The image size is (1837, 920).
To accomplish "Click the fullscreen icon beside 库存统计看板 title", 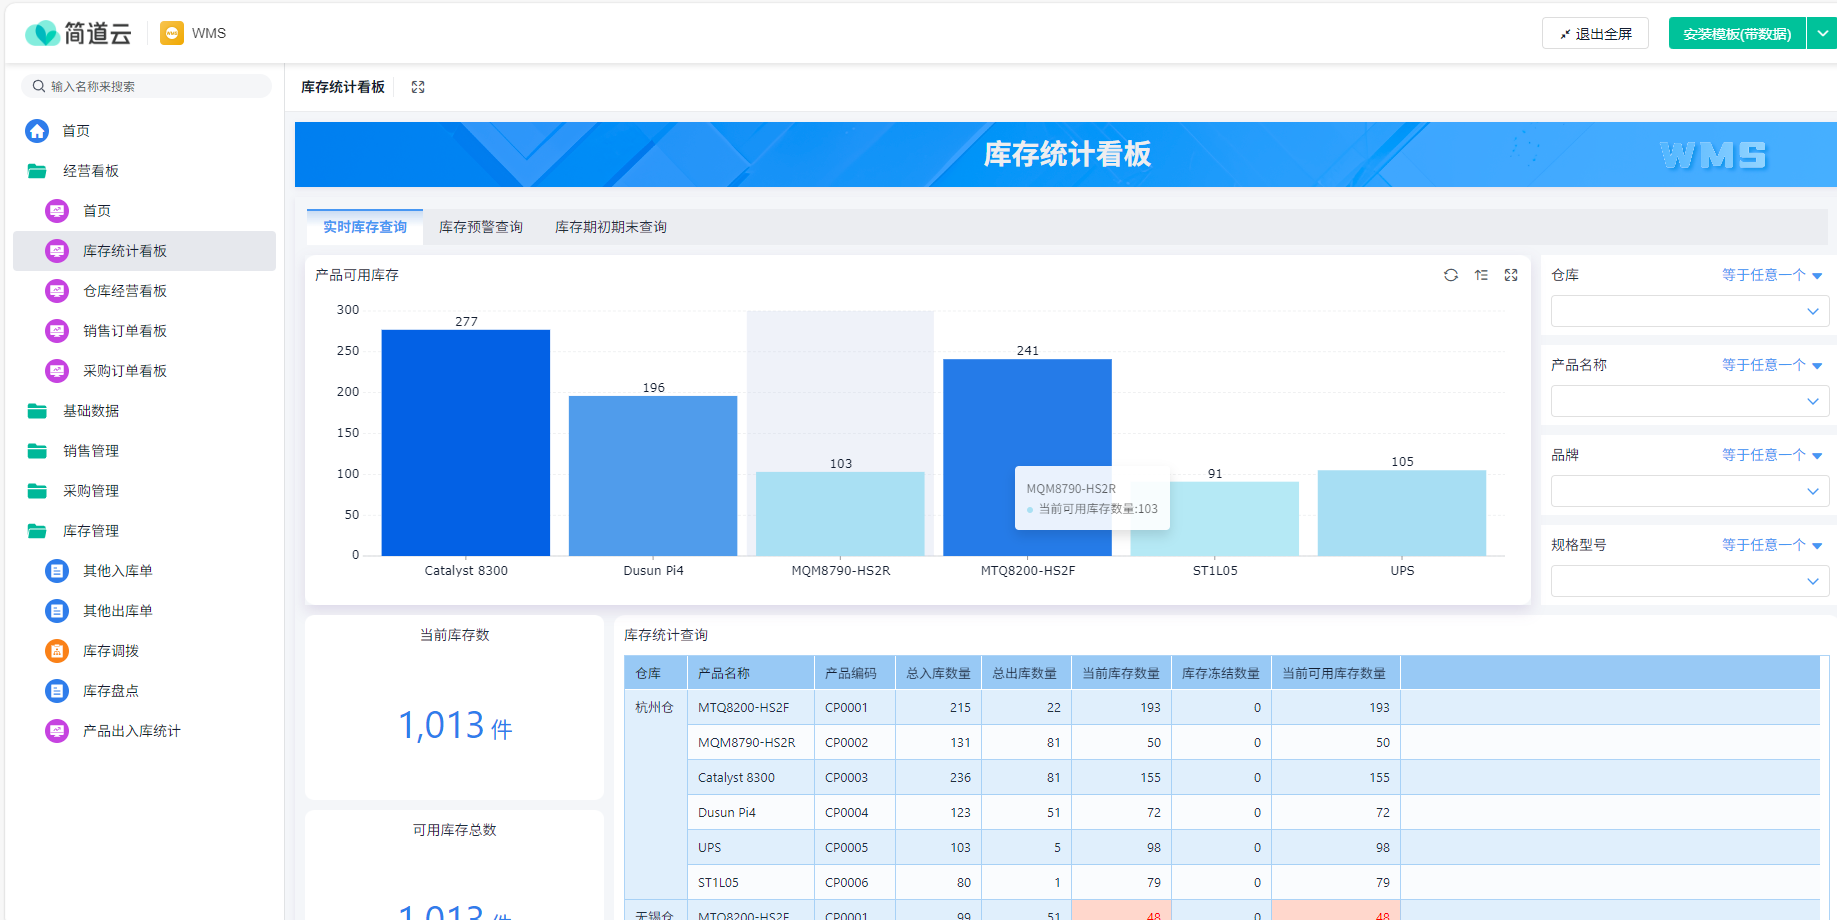I will [417, 87].
